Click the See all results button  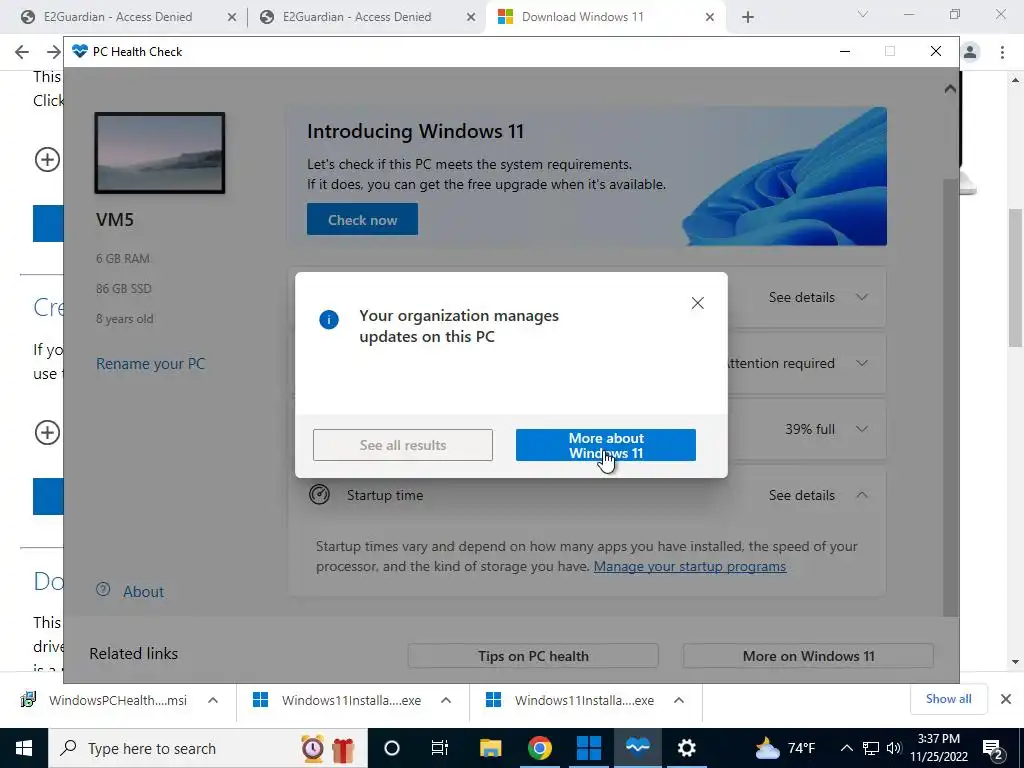click(402, 445)
